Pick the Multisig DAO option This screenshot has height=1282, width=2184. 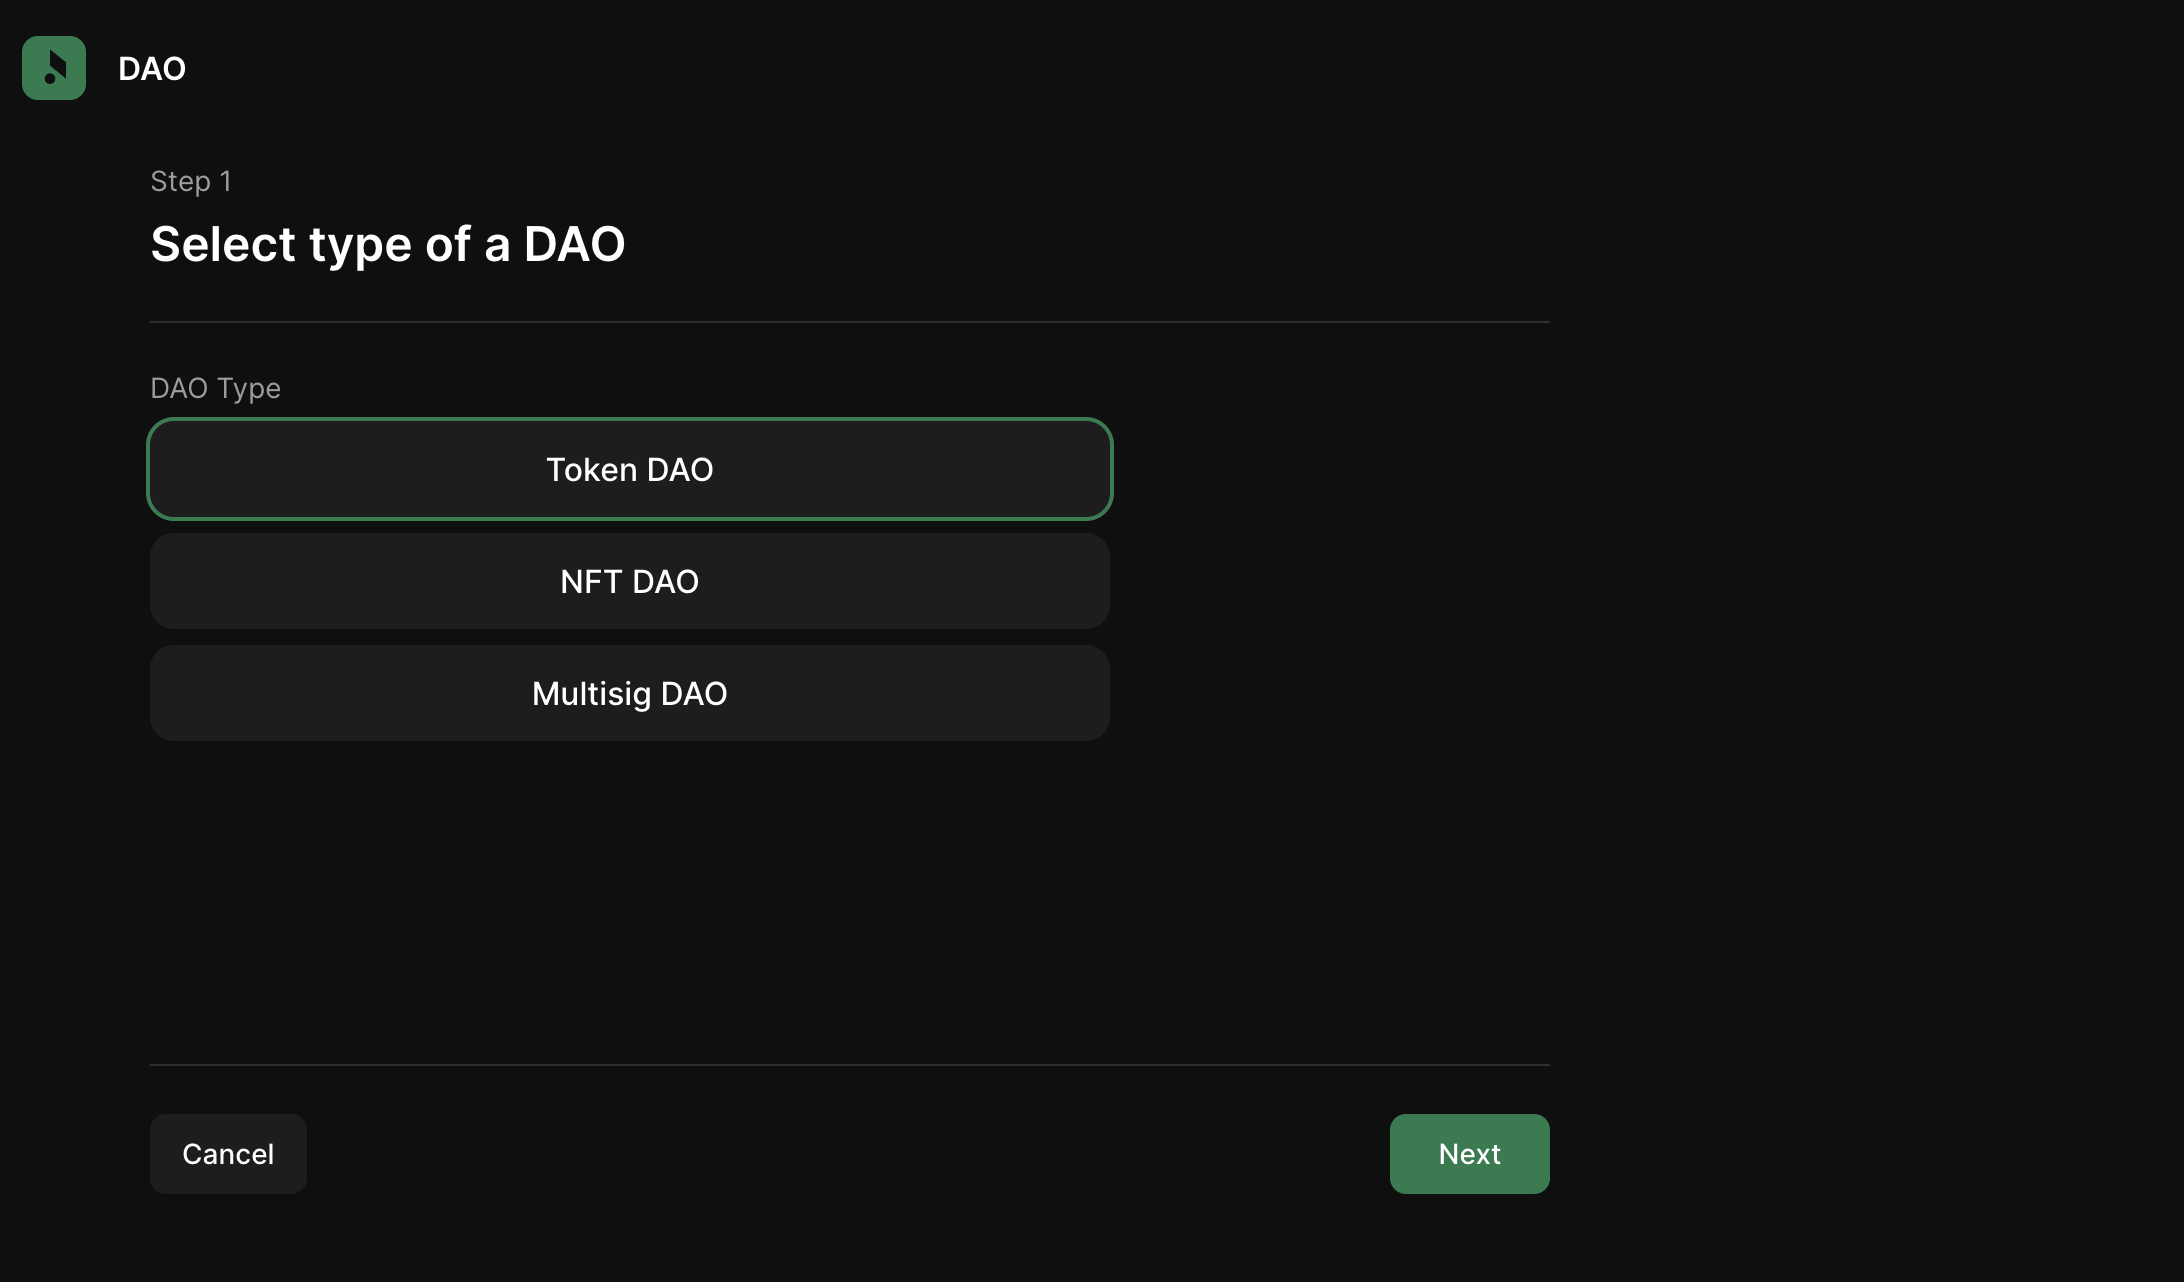click(630, 693)
